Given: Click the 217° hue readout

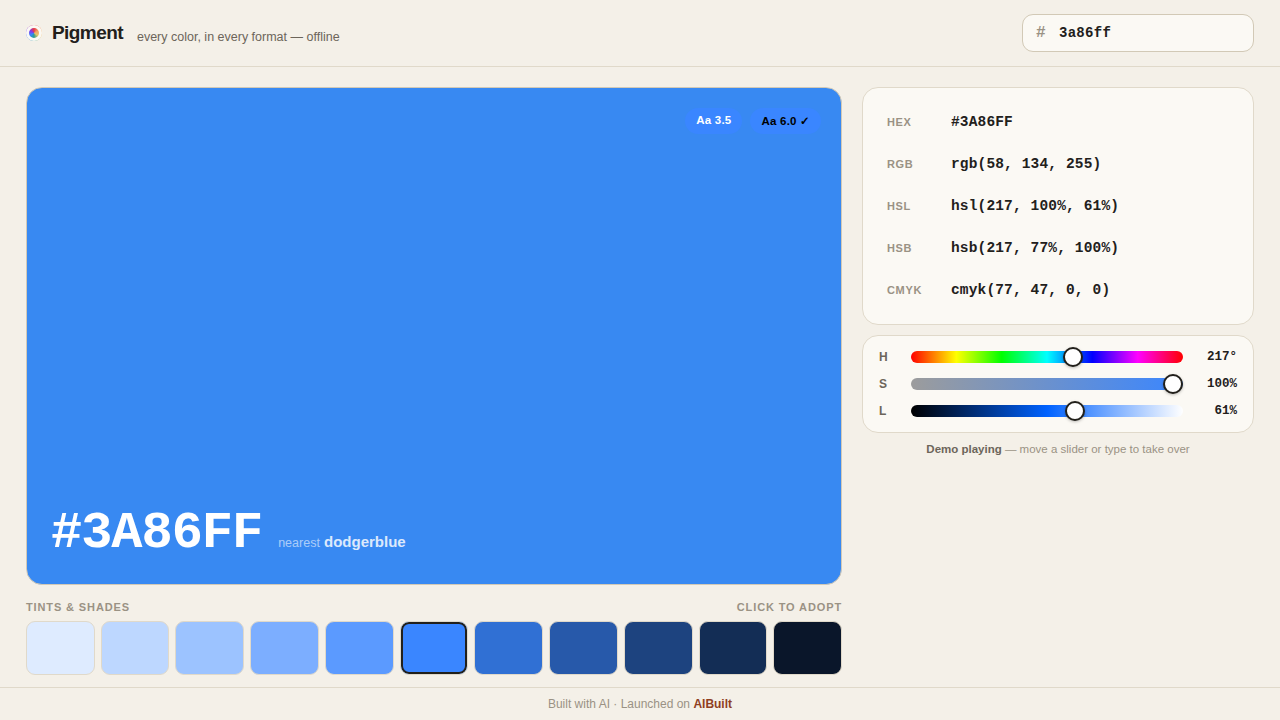Looking at the screenshot, I should (1221, 356).
